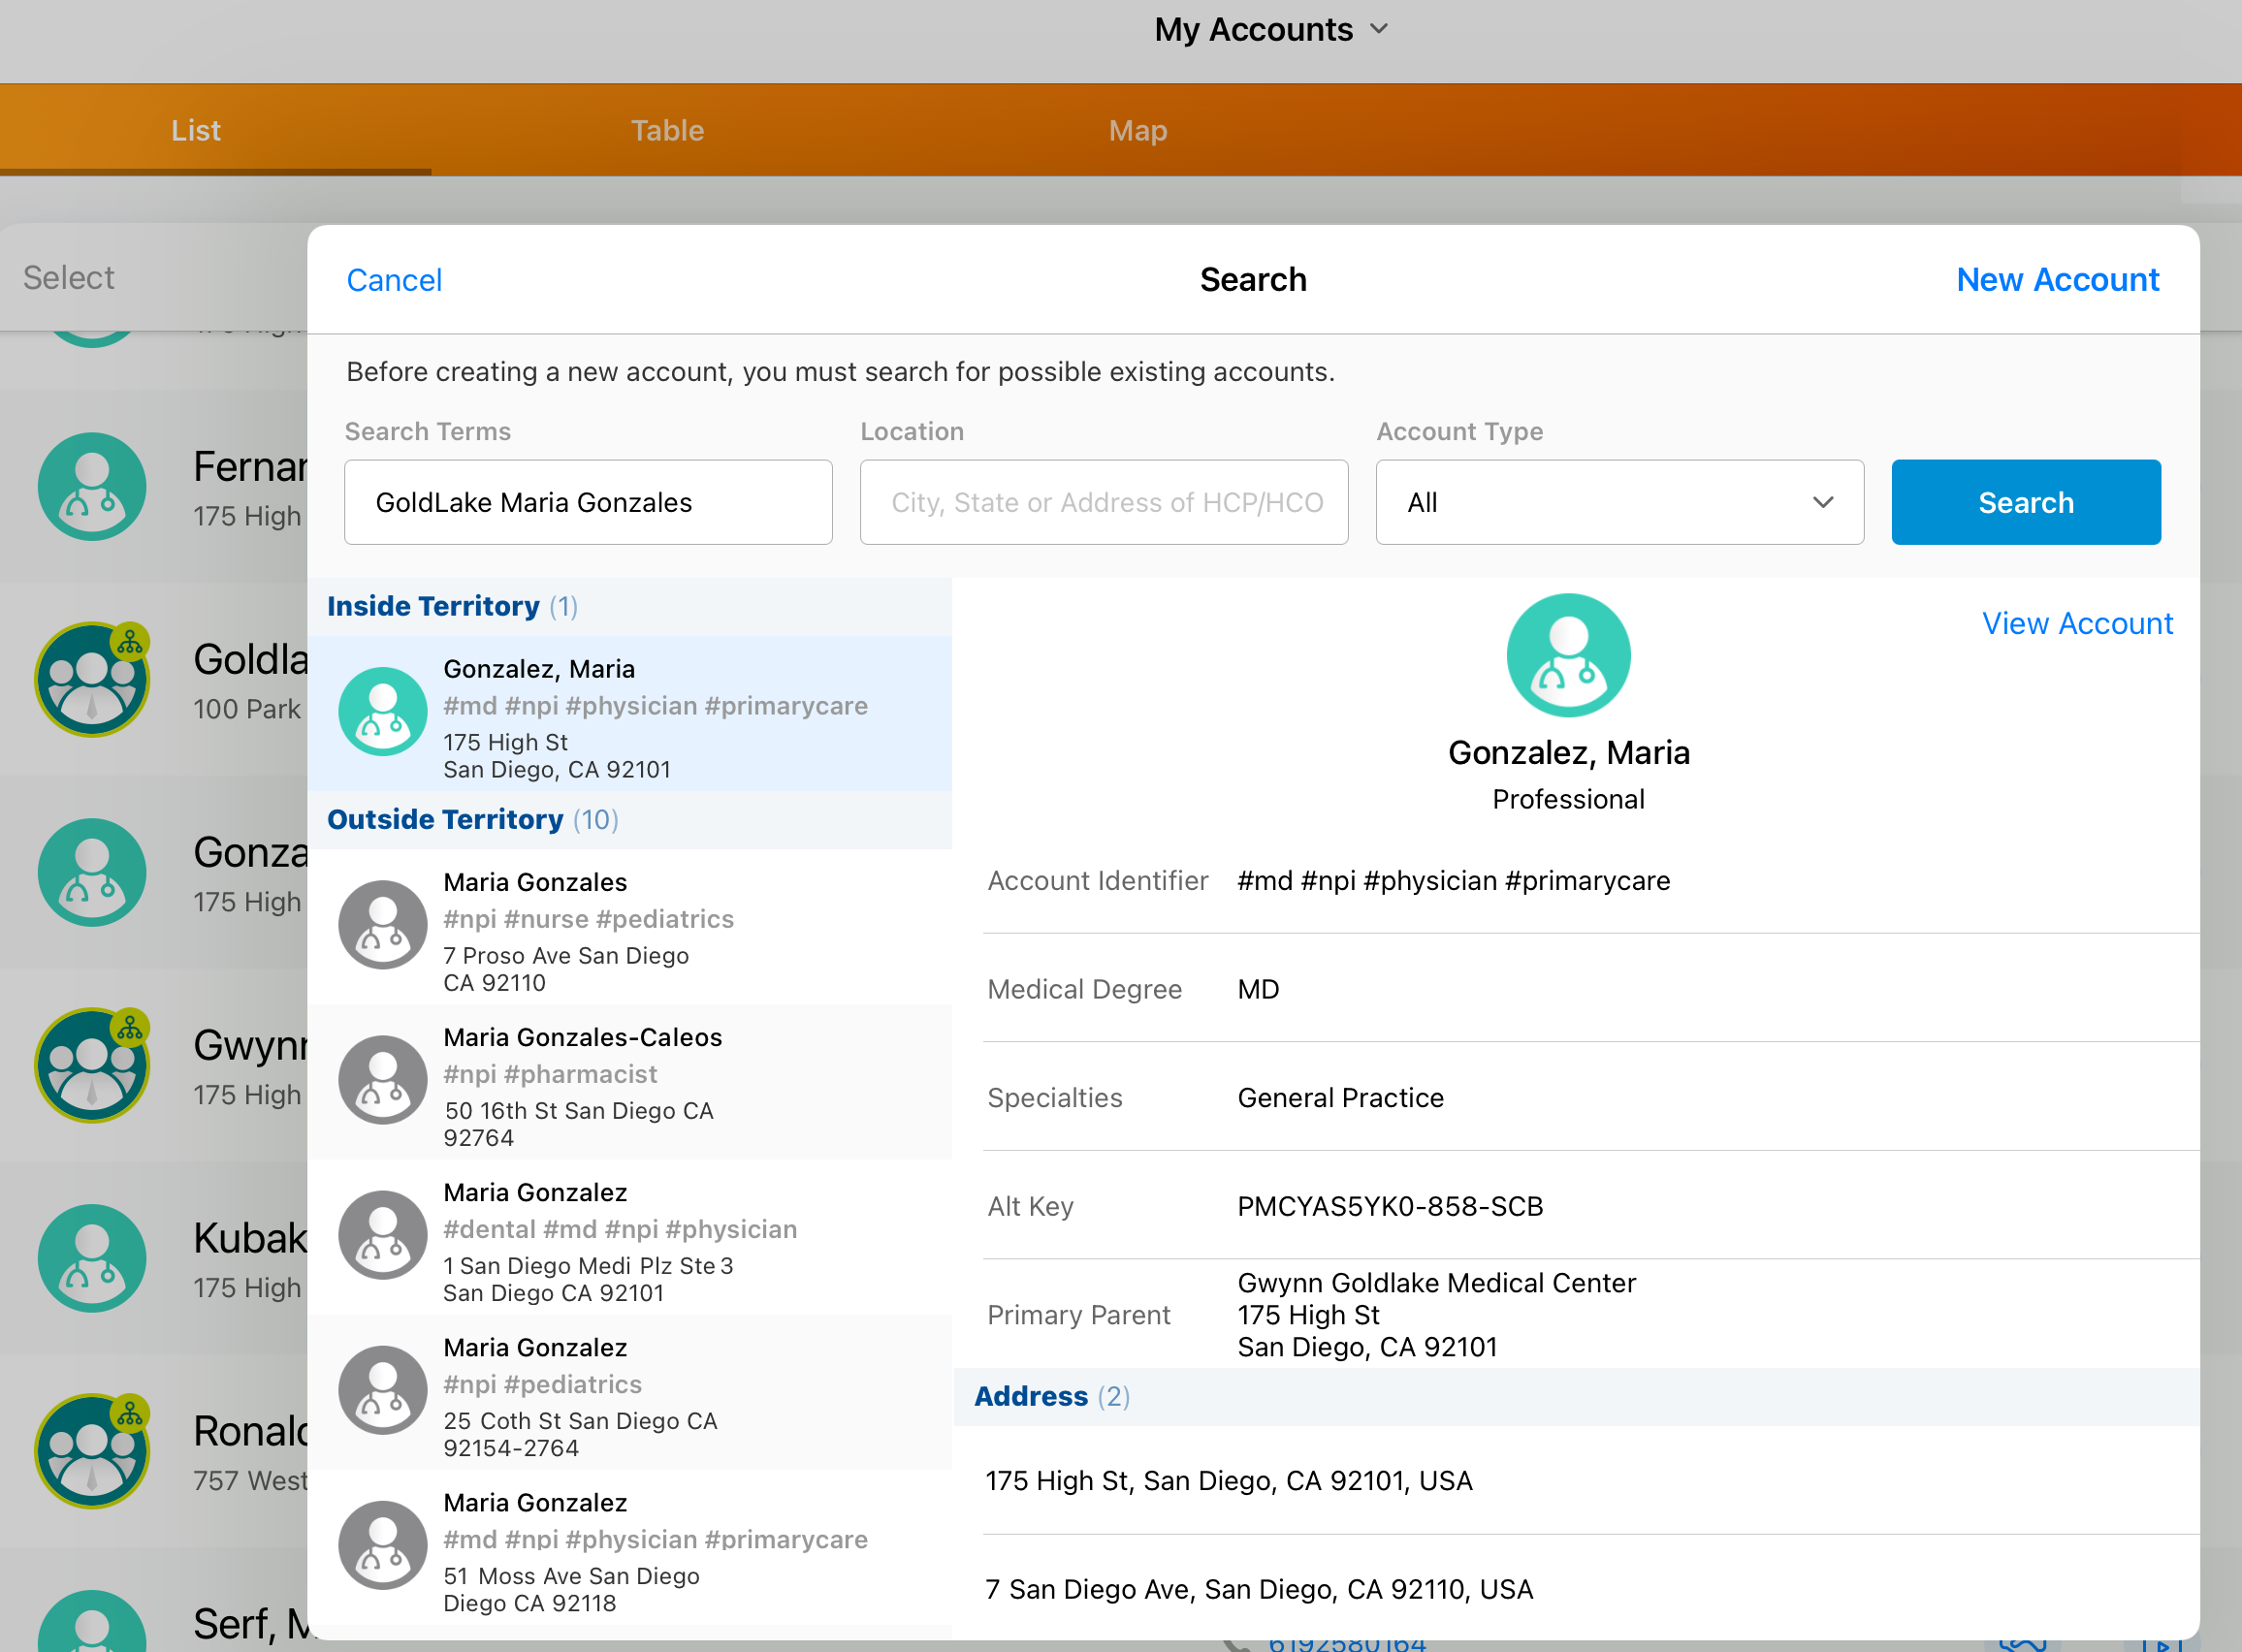Click the Fernar account avatar in background list
This screenshot has height=1652, width=2242.
pos(92,486)
